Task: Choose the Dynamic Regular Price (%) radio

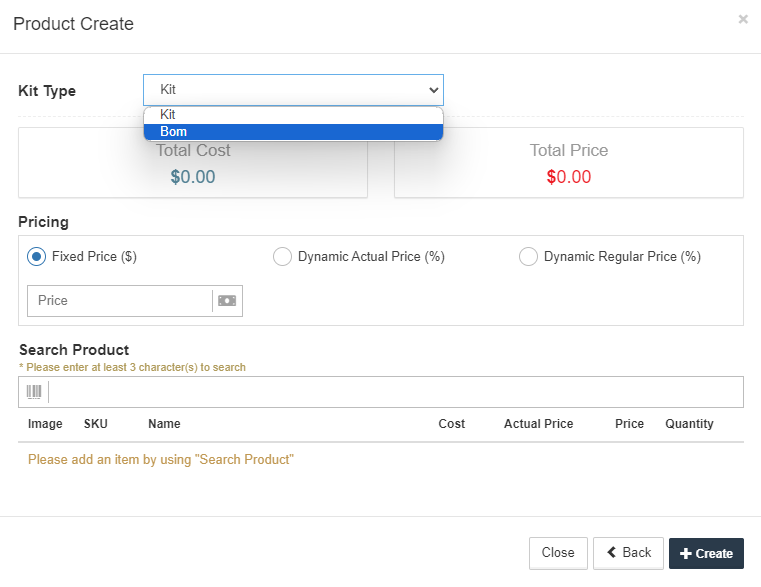Action: click(528, 257)
